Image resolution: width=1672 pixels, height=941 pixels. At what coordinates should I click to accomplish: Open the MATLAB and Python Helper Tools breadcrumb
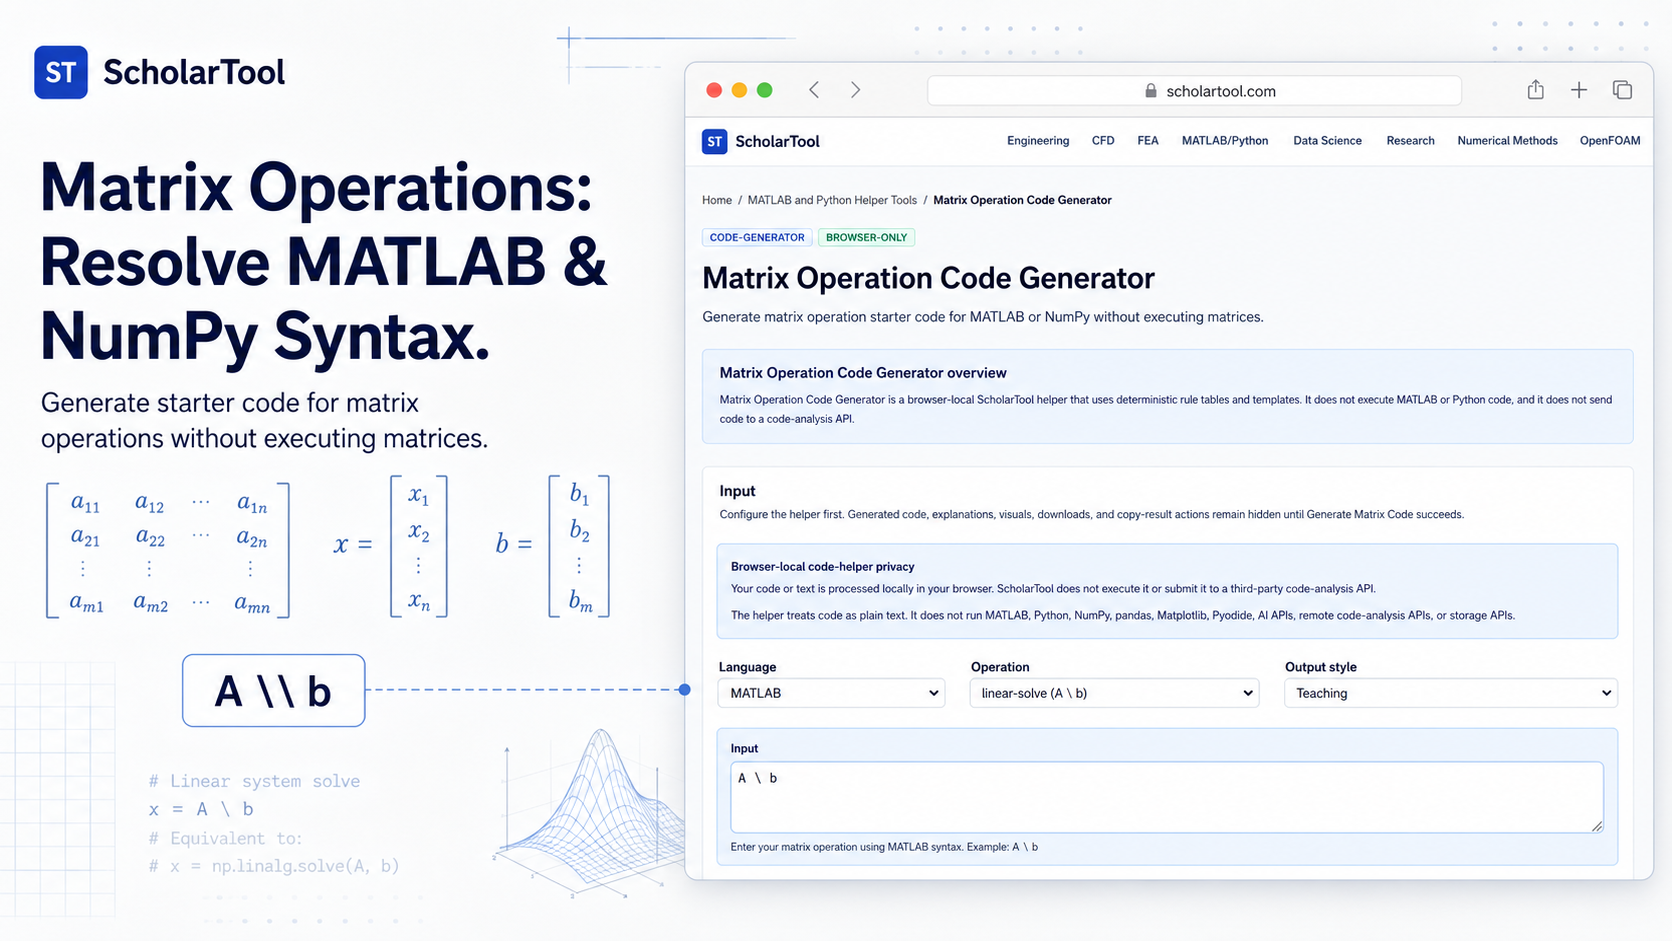point(832,200)
